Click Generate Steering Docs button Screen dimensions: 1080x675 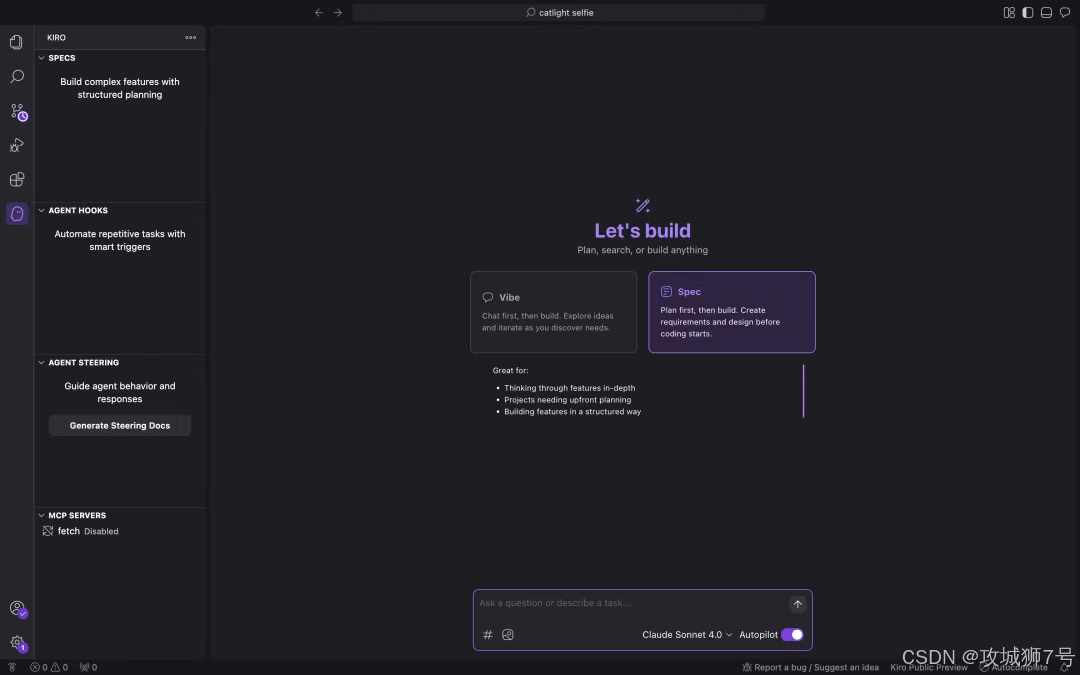click(120, 426)
